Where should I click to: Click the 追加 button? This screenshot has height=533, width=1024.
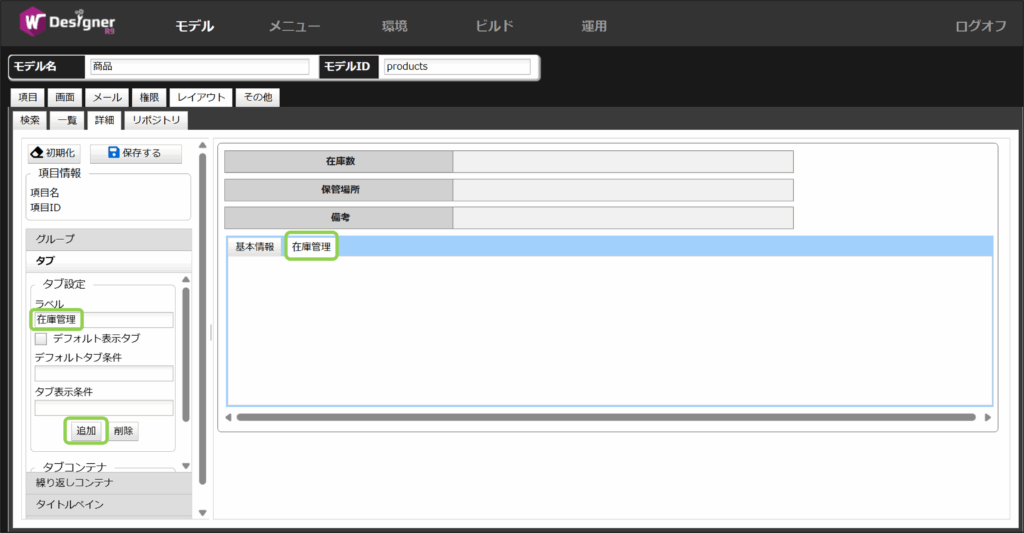tap(86, 431)
